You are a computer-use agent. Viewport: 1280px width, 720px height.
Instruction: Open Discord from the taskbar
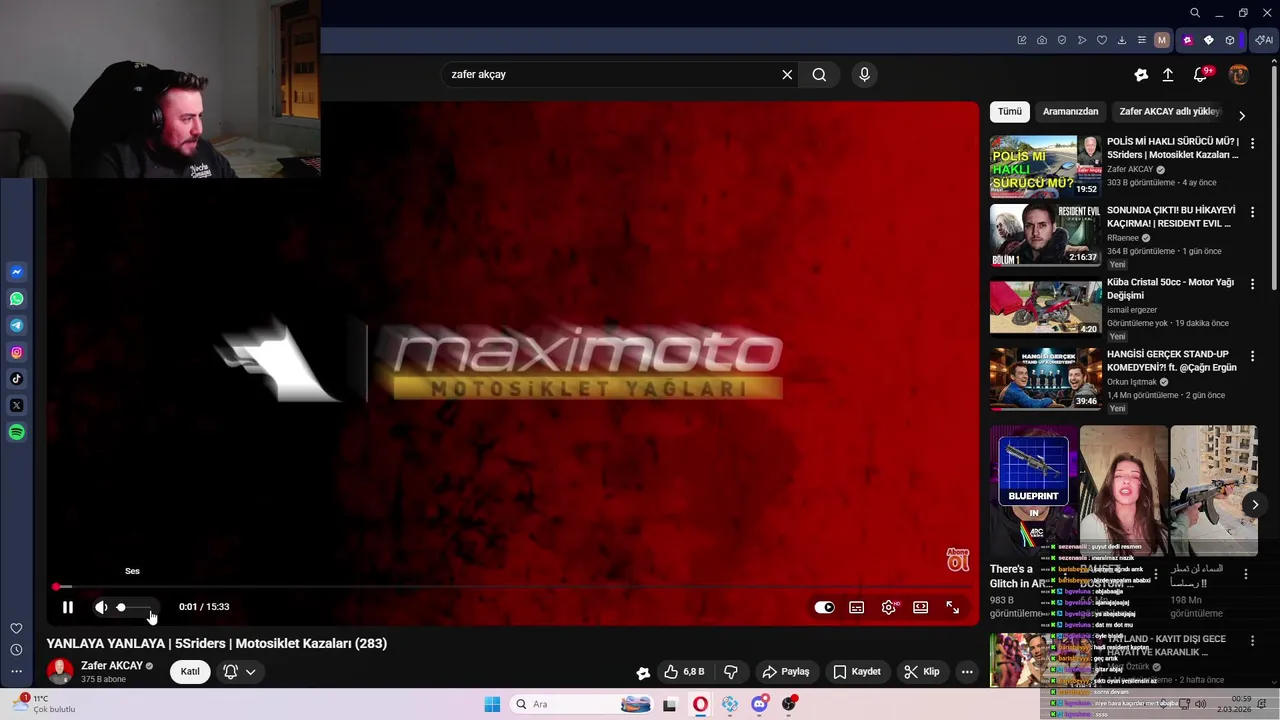pos(760,704)
